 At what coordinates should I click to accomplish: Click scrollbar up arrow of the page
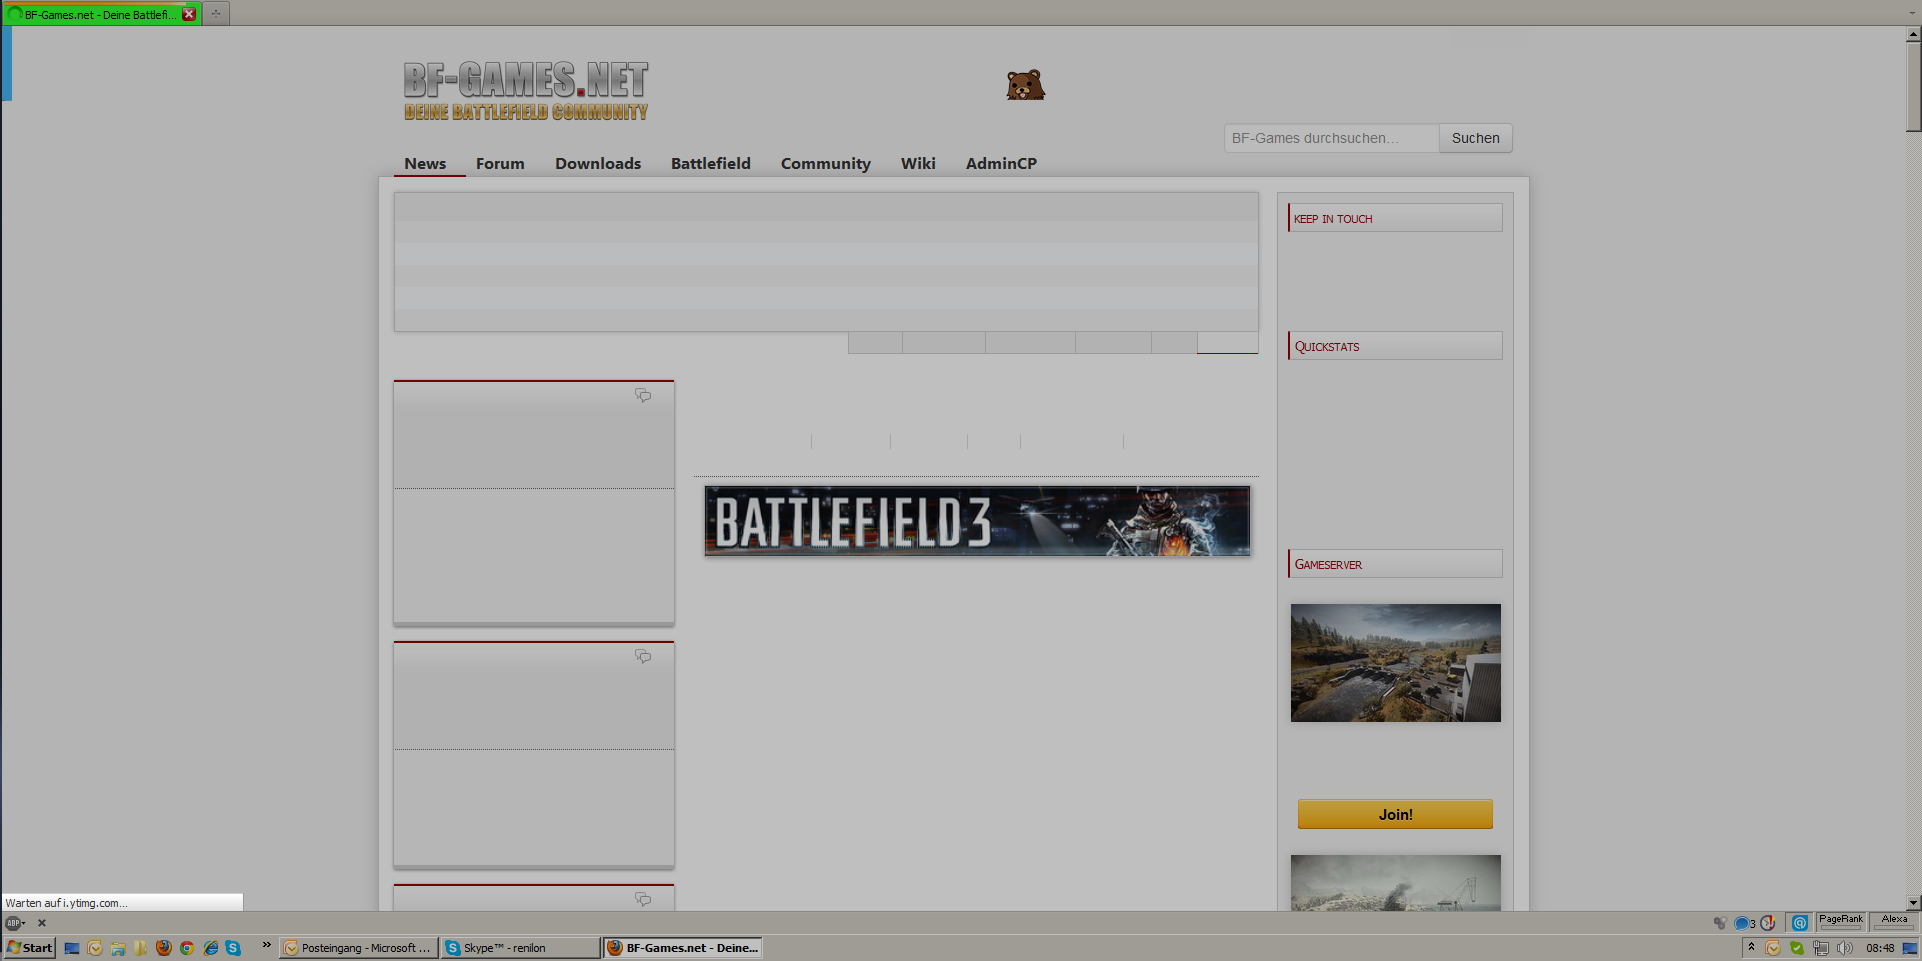click(1913, 34)
